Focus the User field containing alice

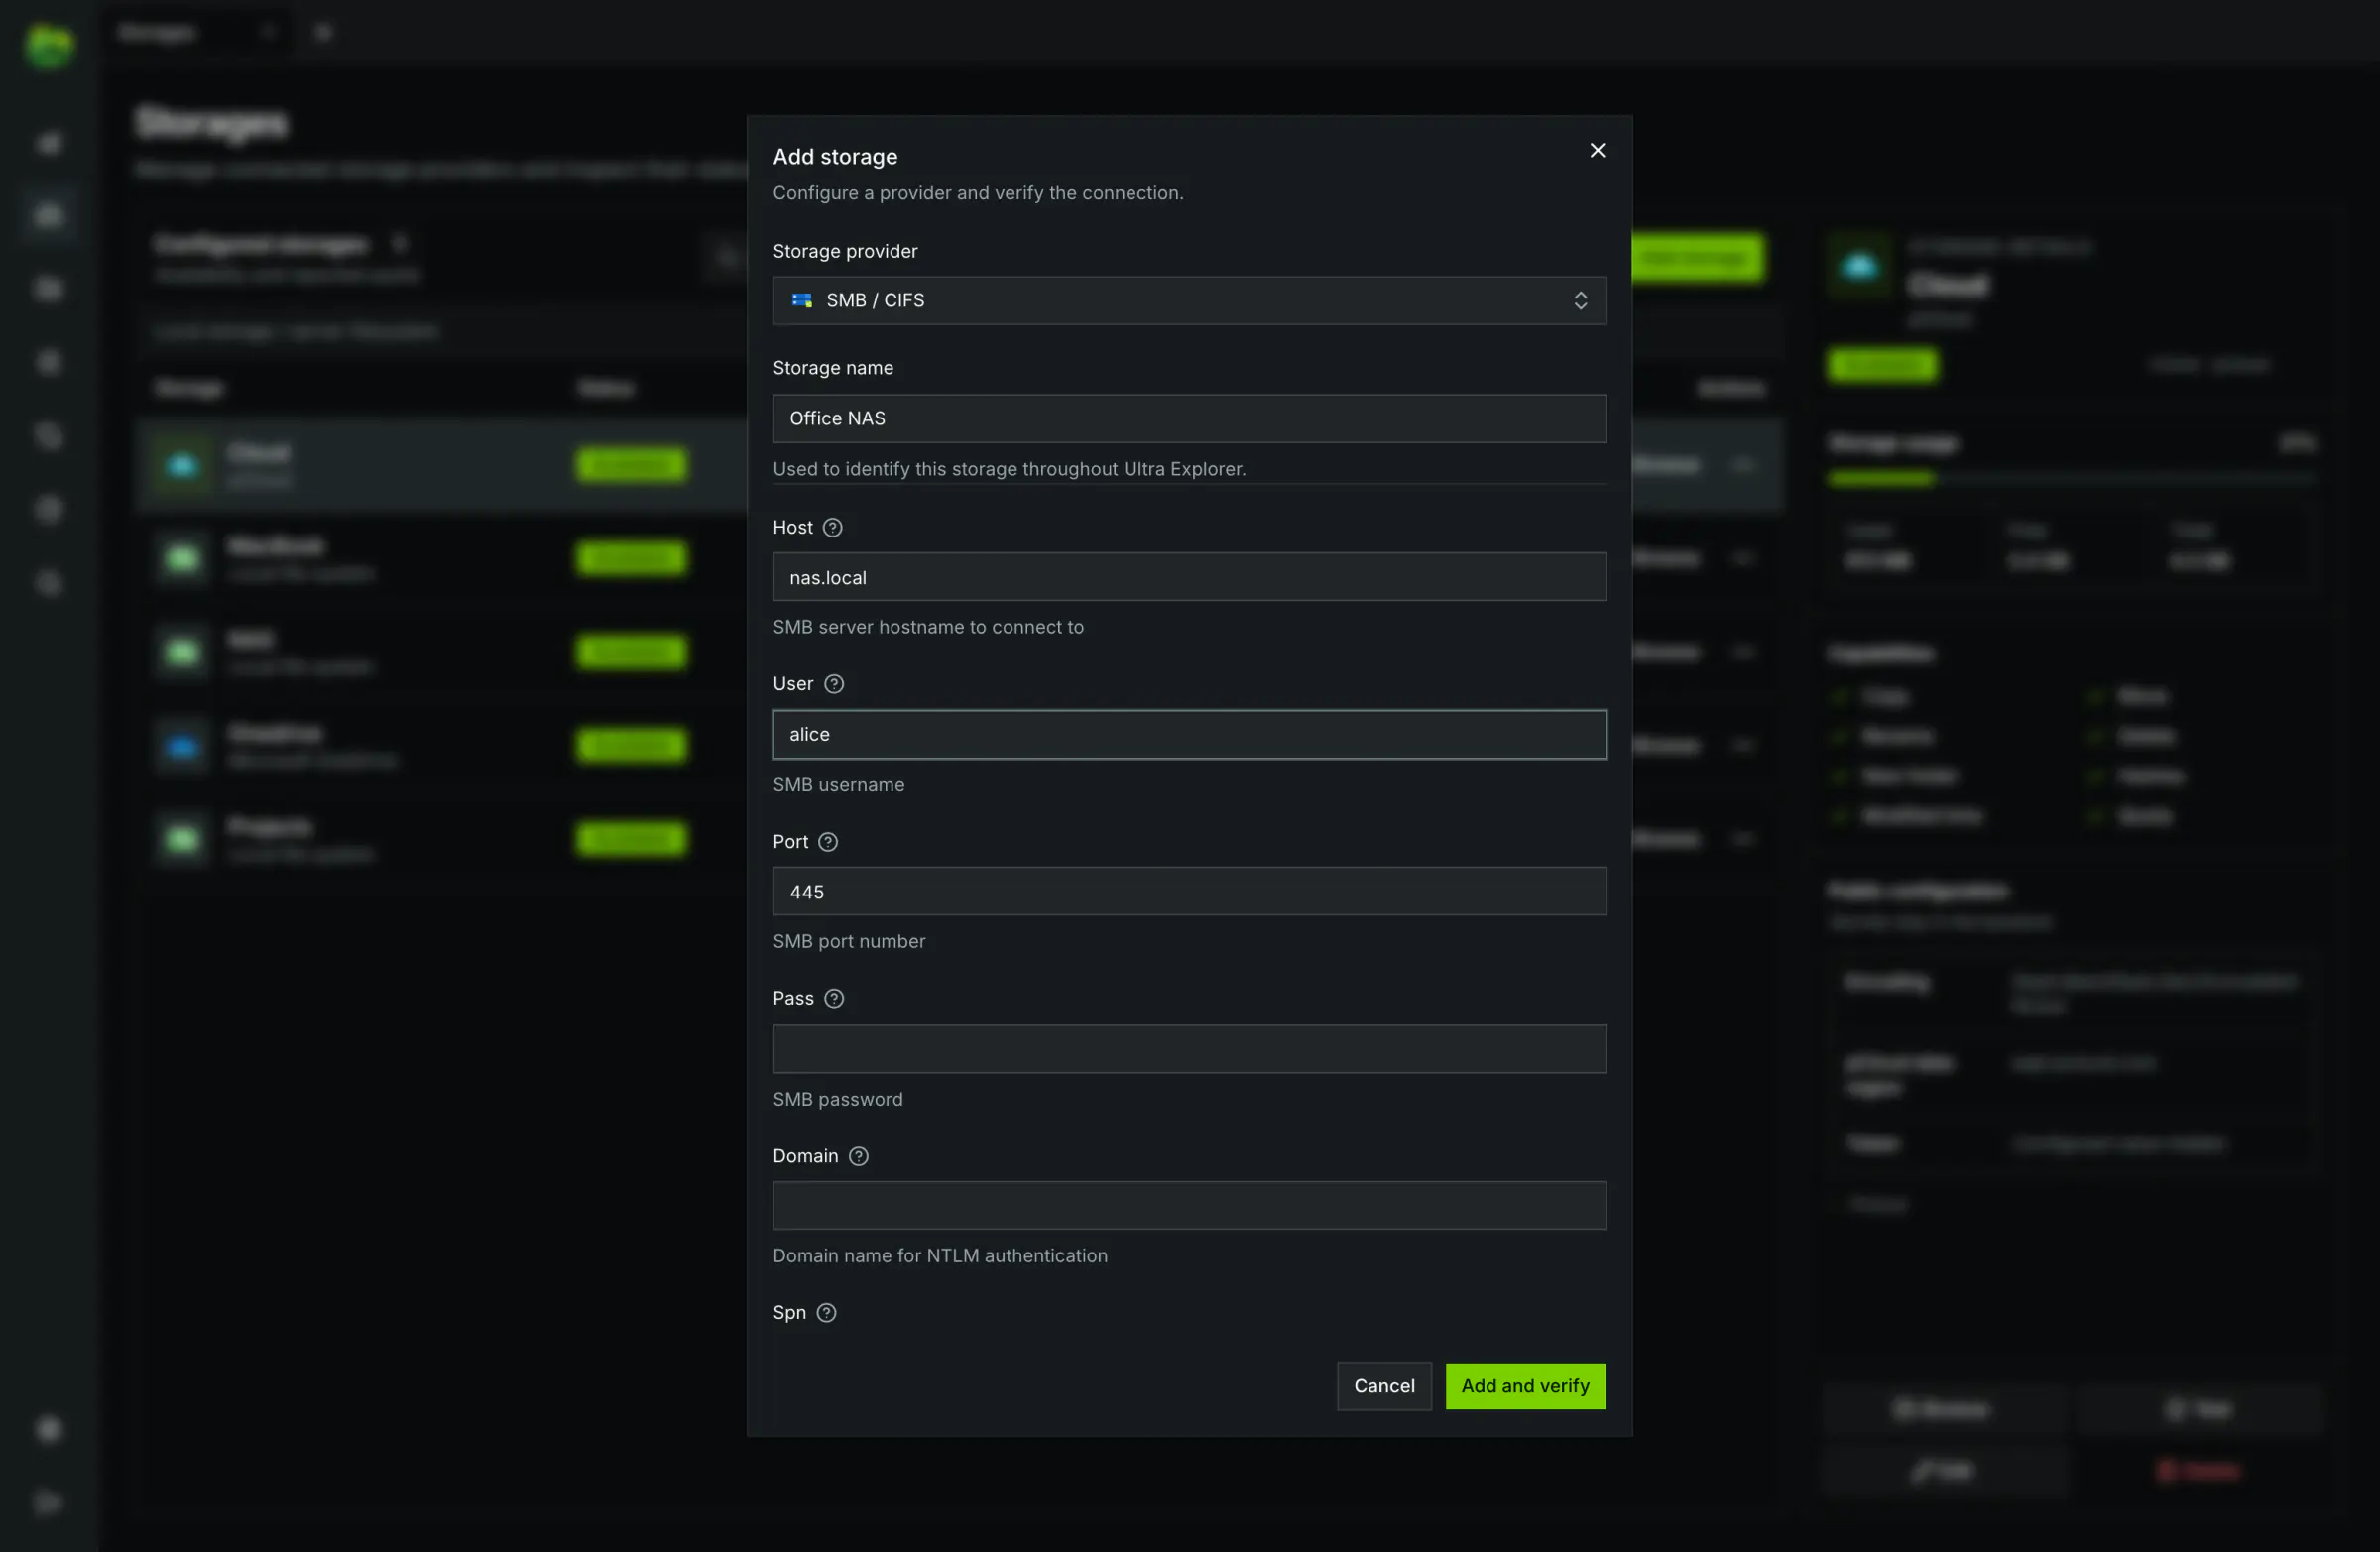click(x=1189, y=734)
